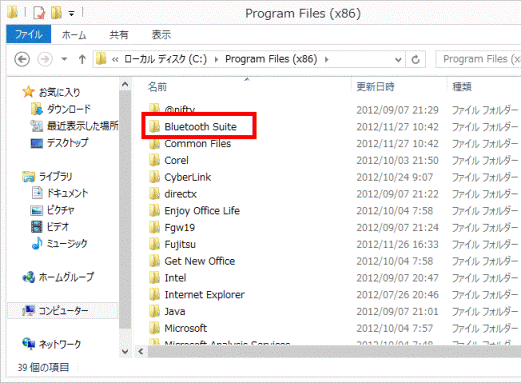Open デスクトップ in the navigation pane
The height and width of the screenshot is (383, 521).
[x=68, y=143]
